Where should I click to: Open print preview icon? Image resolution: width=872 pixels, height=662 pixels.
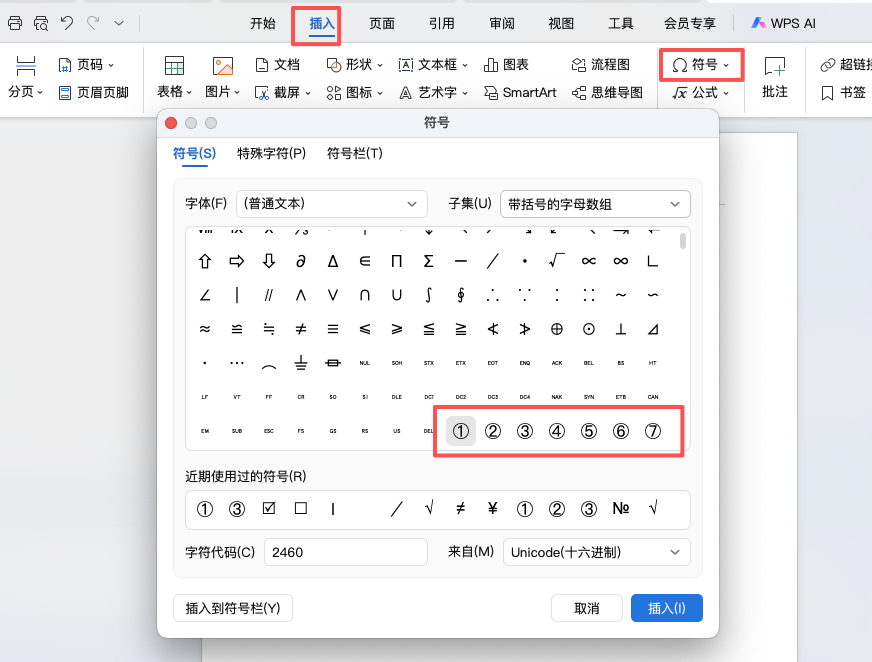pyautogui.click(x=41, y=23)
